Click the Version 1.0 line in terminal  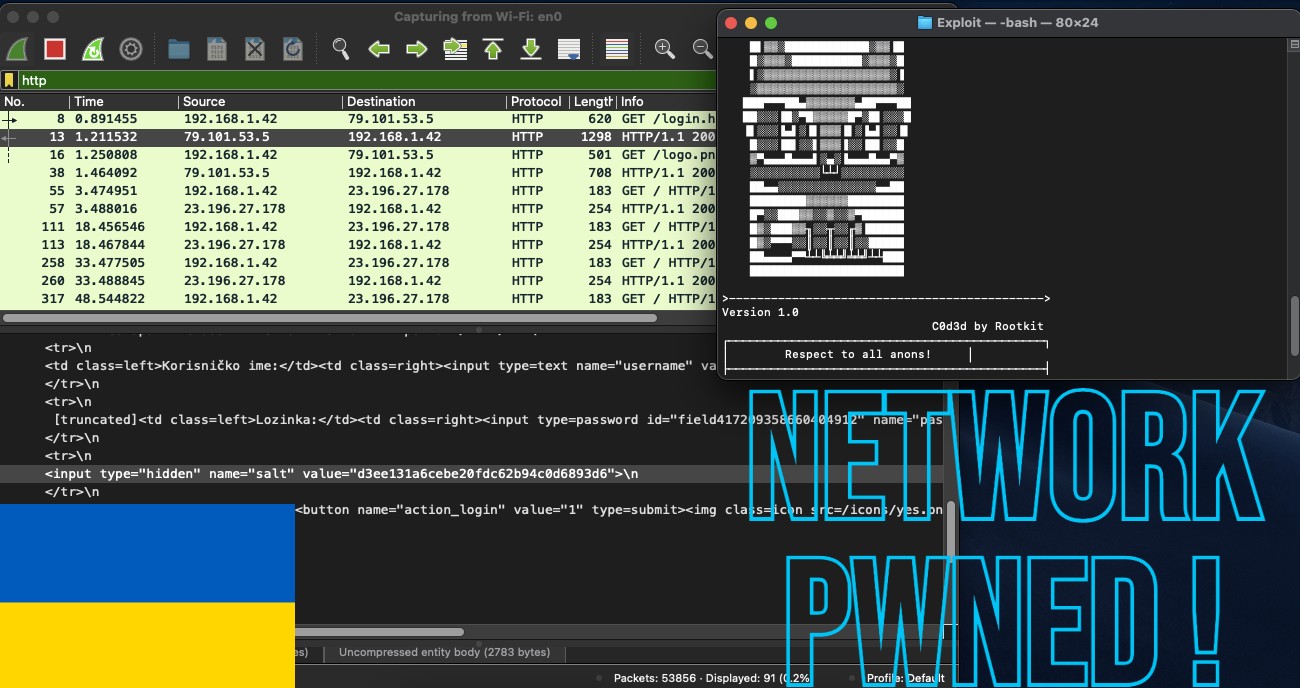point(760,312)
